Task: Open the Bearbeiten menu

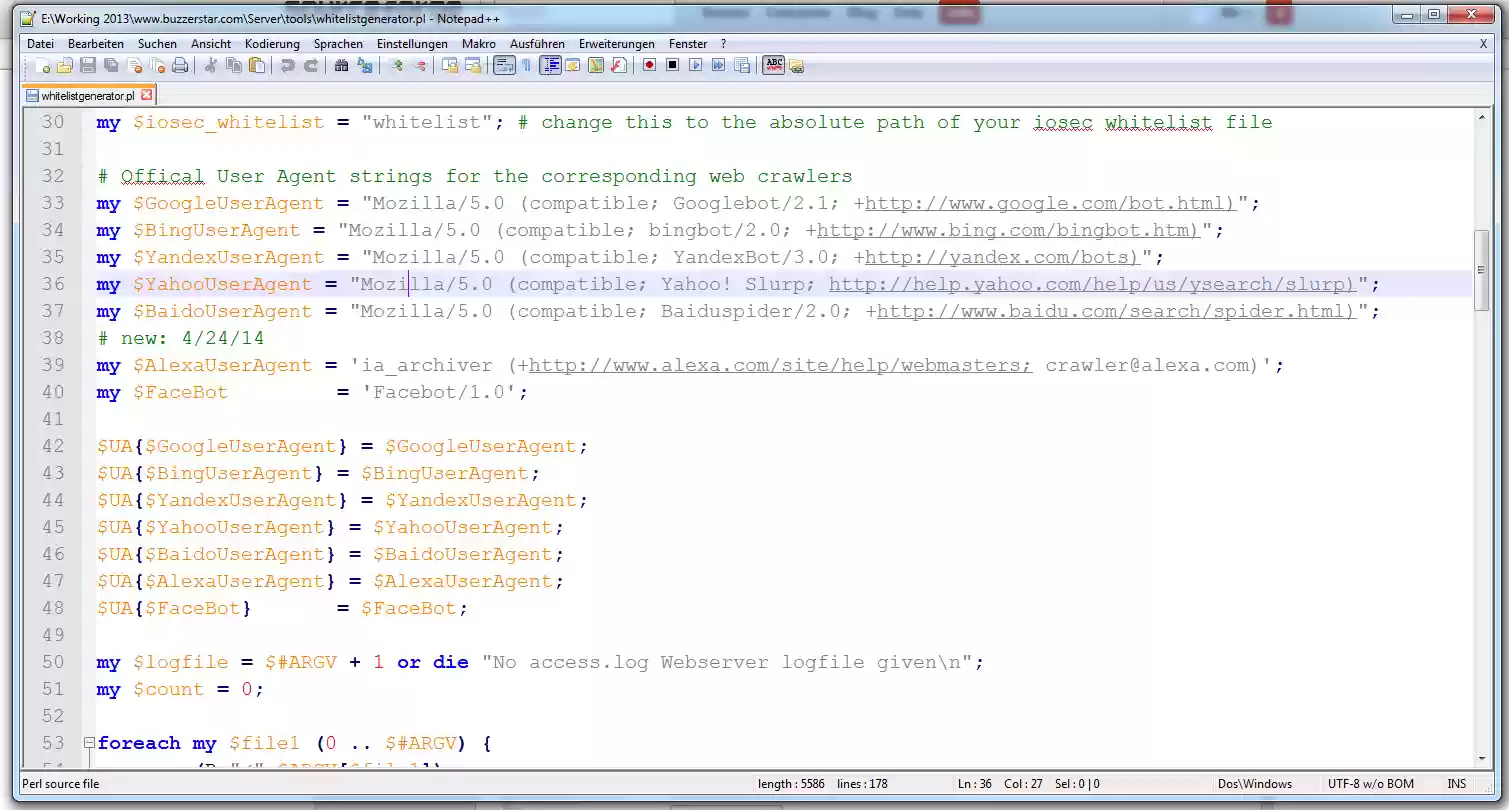Action: pyautogui.click(x=96, y=44)
